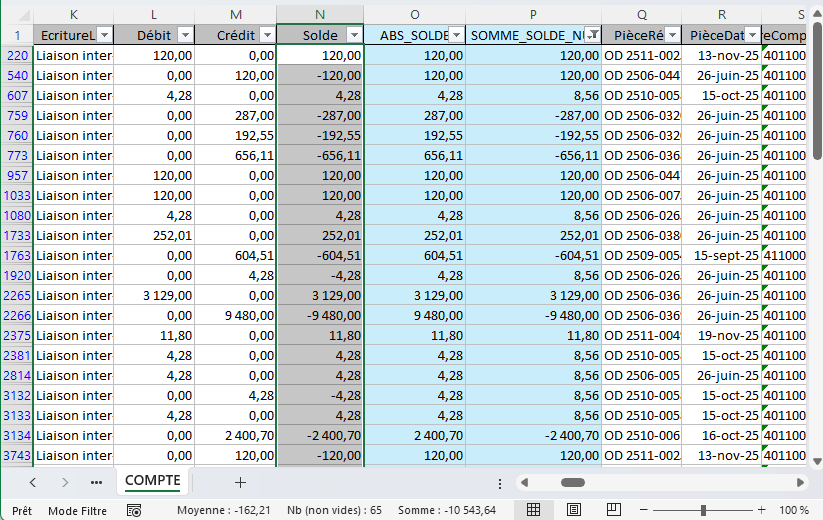Select the COMPTE sheet tab
The image size is (823, 520).
pos(152,481)
